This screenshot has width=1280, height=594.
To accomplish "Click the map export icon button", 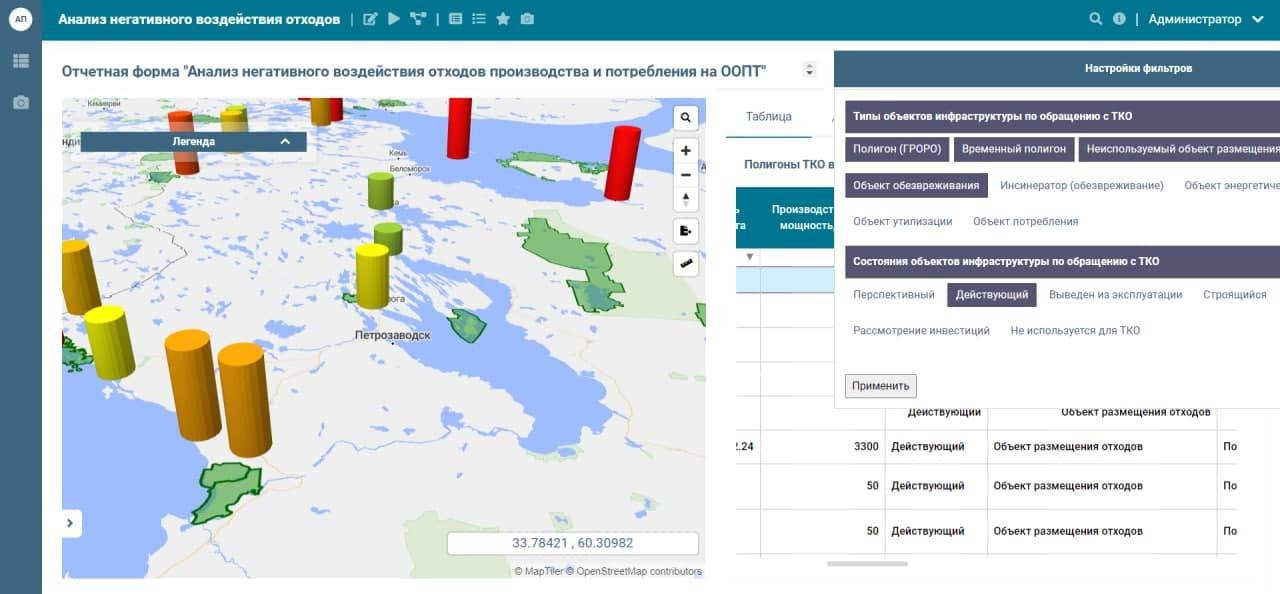I will [x=686, y=231].
